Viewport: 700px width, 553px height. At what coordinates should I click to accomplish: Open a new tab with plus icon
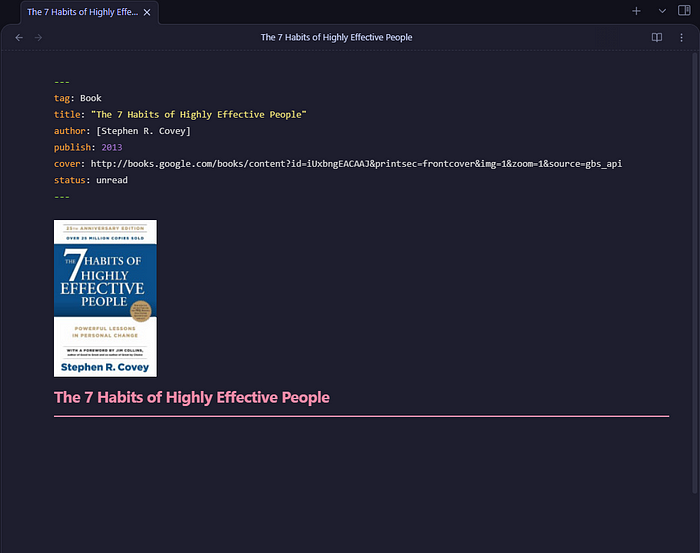(x=636, y=11)
